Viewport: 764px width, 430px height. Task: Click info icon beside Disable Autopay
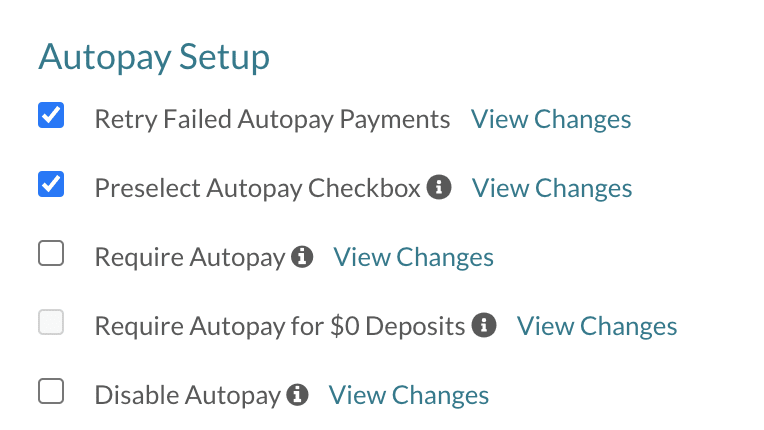tap(297, 394)
